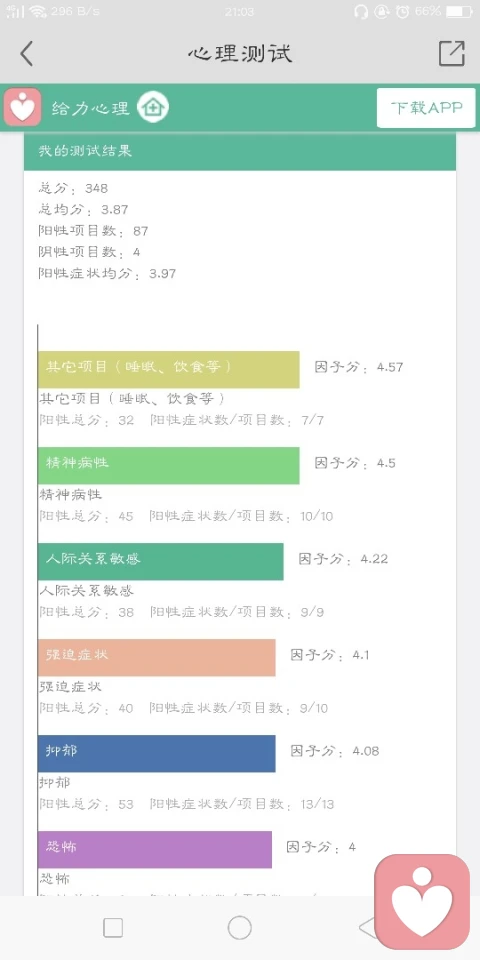The image size is (480, 960).
Task: Tap the Android home circle button
Action: tap(239, 928)
